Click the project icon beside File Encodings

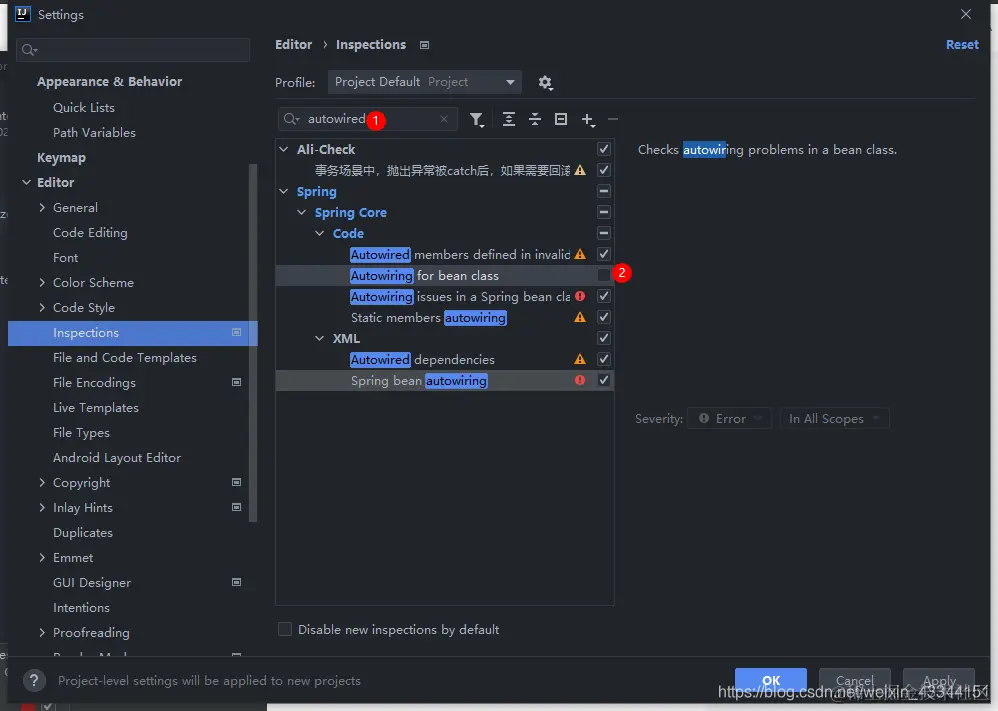(236, 382)
